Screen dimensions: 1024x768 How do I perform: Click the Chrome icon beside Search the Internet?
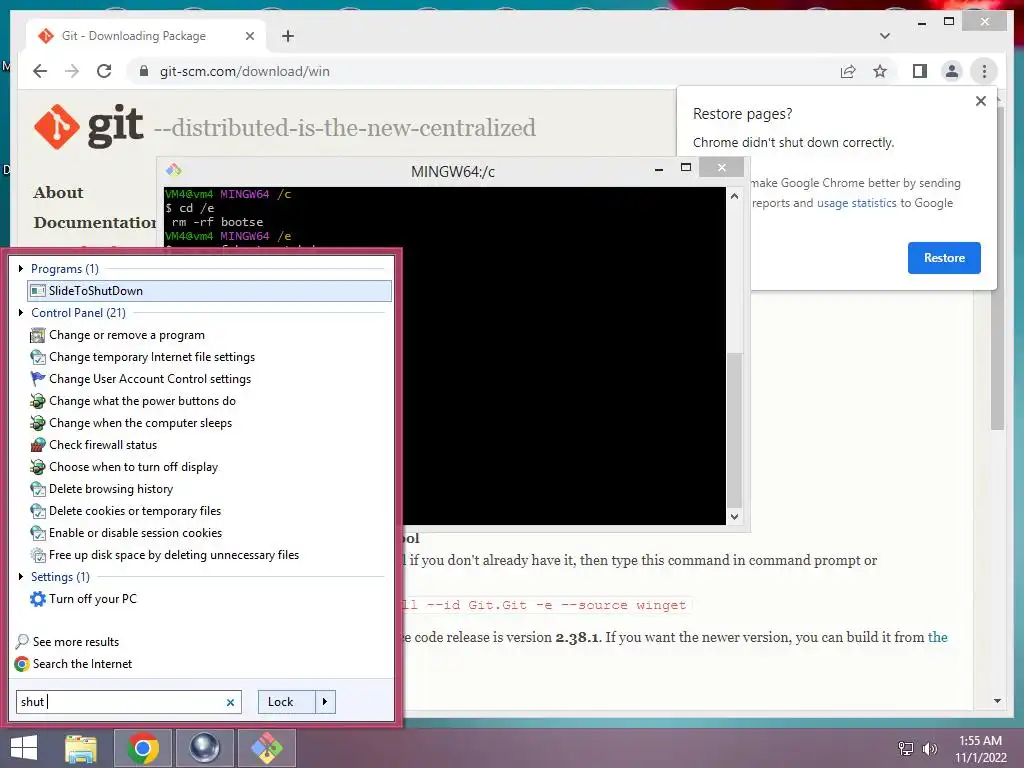(22, 664)
